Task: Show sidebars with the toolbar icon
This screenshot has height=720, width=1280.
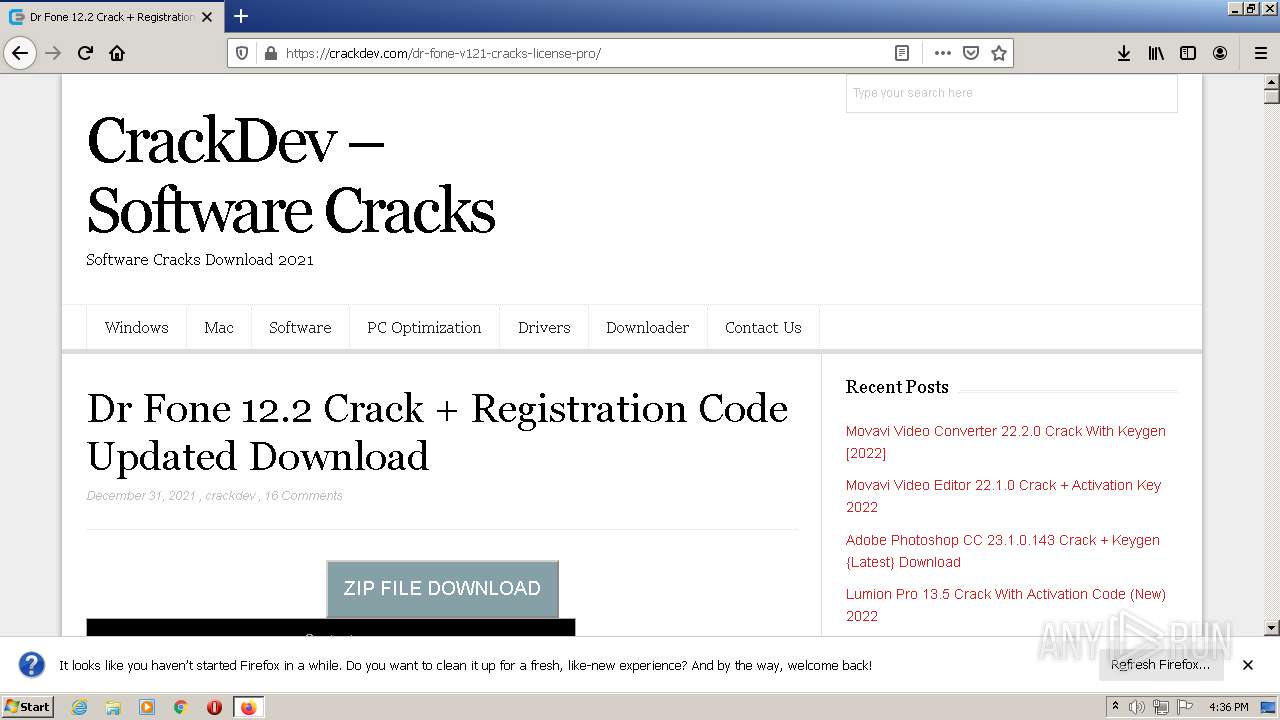Action: (1188, 53)
